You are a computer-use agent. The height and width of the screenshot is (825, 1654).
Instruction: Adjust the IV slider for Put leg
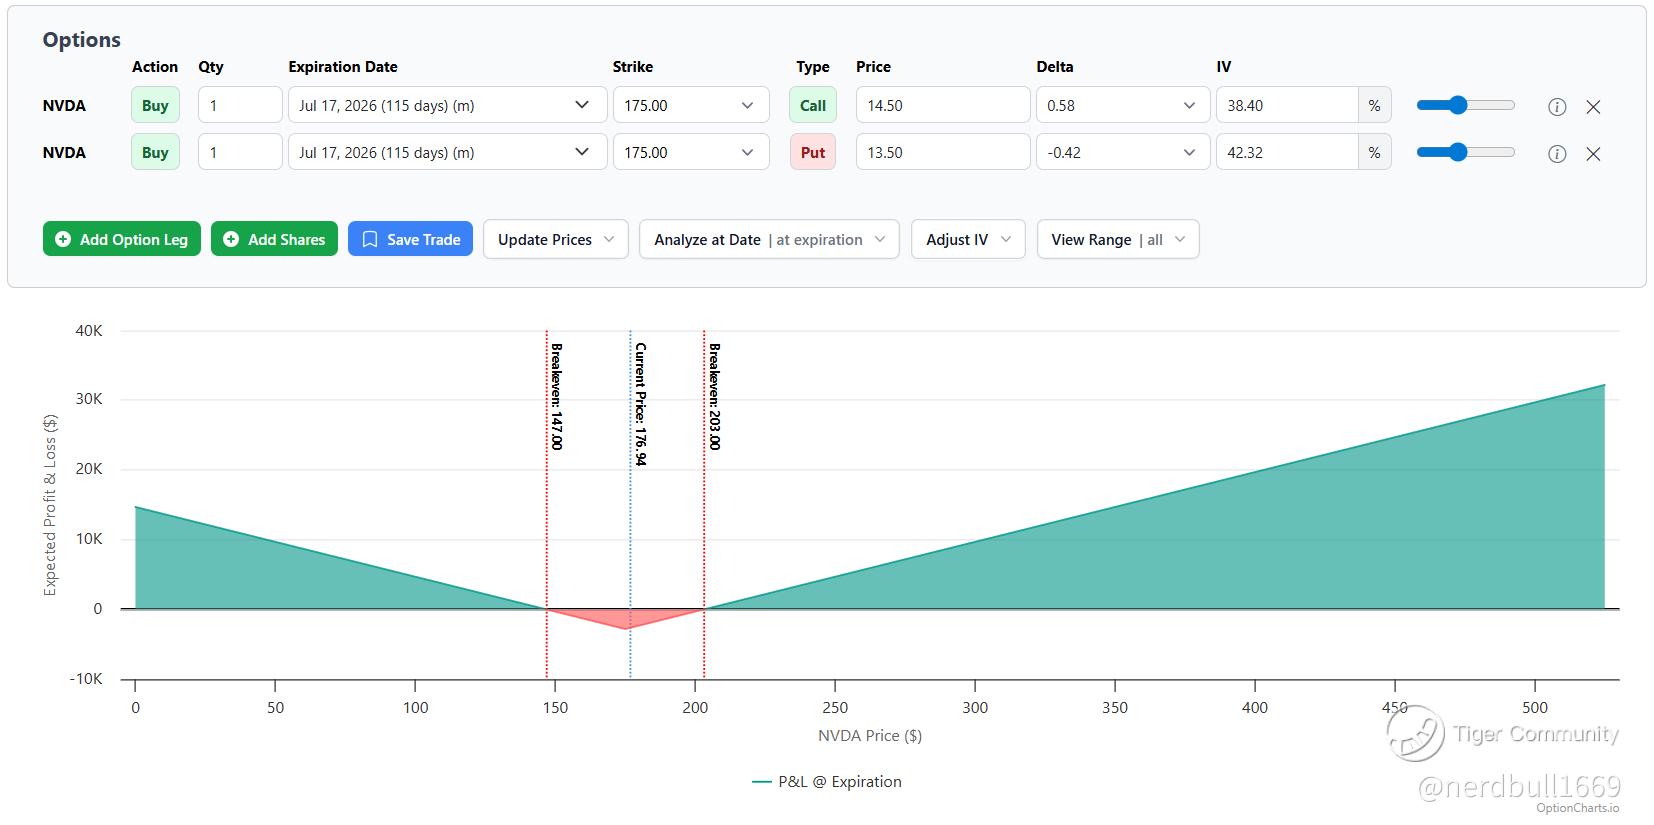pos(1465,152)
